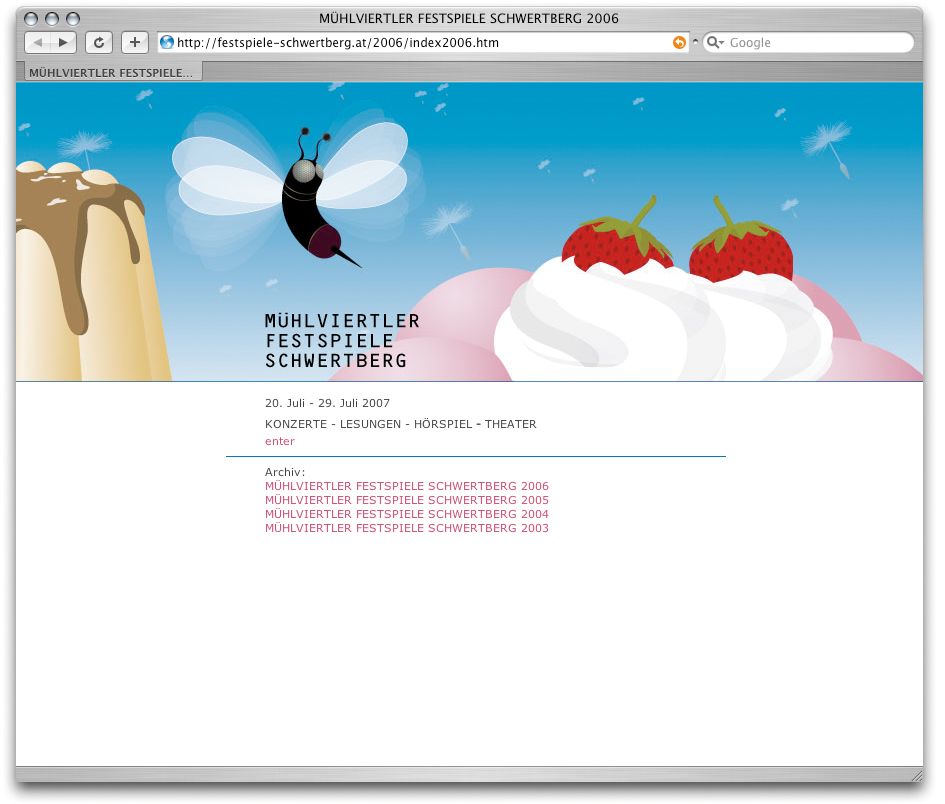Viewport: 945px width, 804px height.
Task: Reload the page with the refresh icon
Action: [x=99, y=43]
